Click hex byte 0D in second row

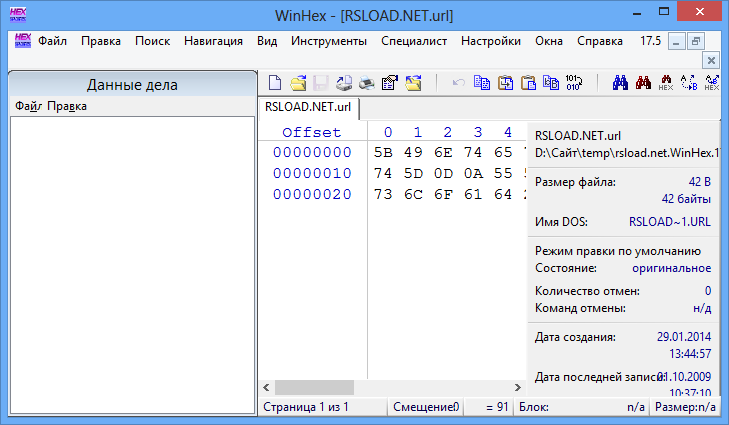pyautogui.click(x=443, y=173)
